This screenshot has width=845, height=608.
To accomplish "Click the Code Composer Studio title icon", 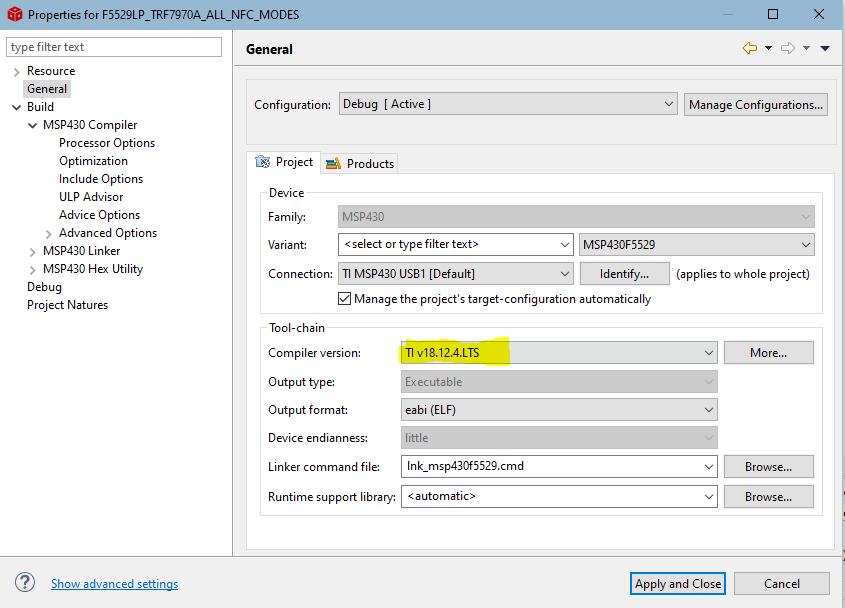I will point(14,14).
